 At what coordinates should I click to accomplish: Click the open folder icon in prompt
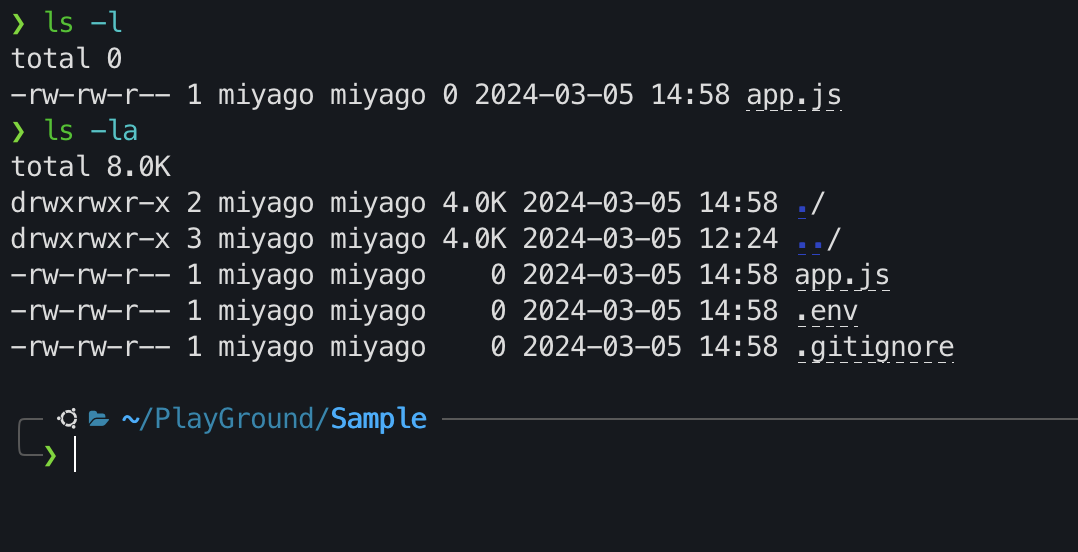pyautogui.click(x=98, y=418)
